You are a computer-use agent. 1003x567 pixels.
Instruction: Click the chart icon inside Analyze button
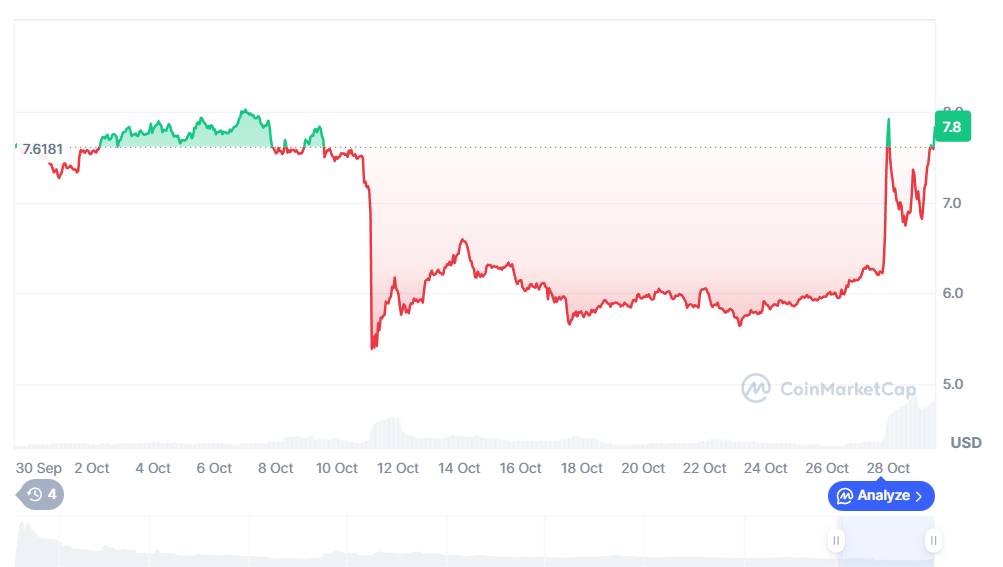coord(845,495)
